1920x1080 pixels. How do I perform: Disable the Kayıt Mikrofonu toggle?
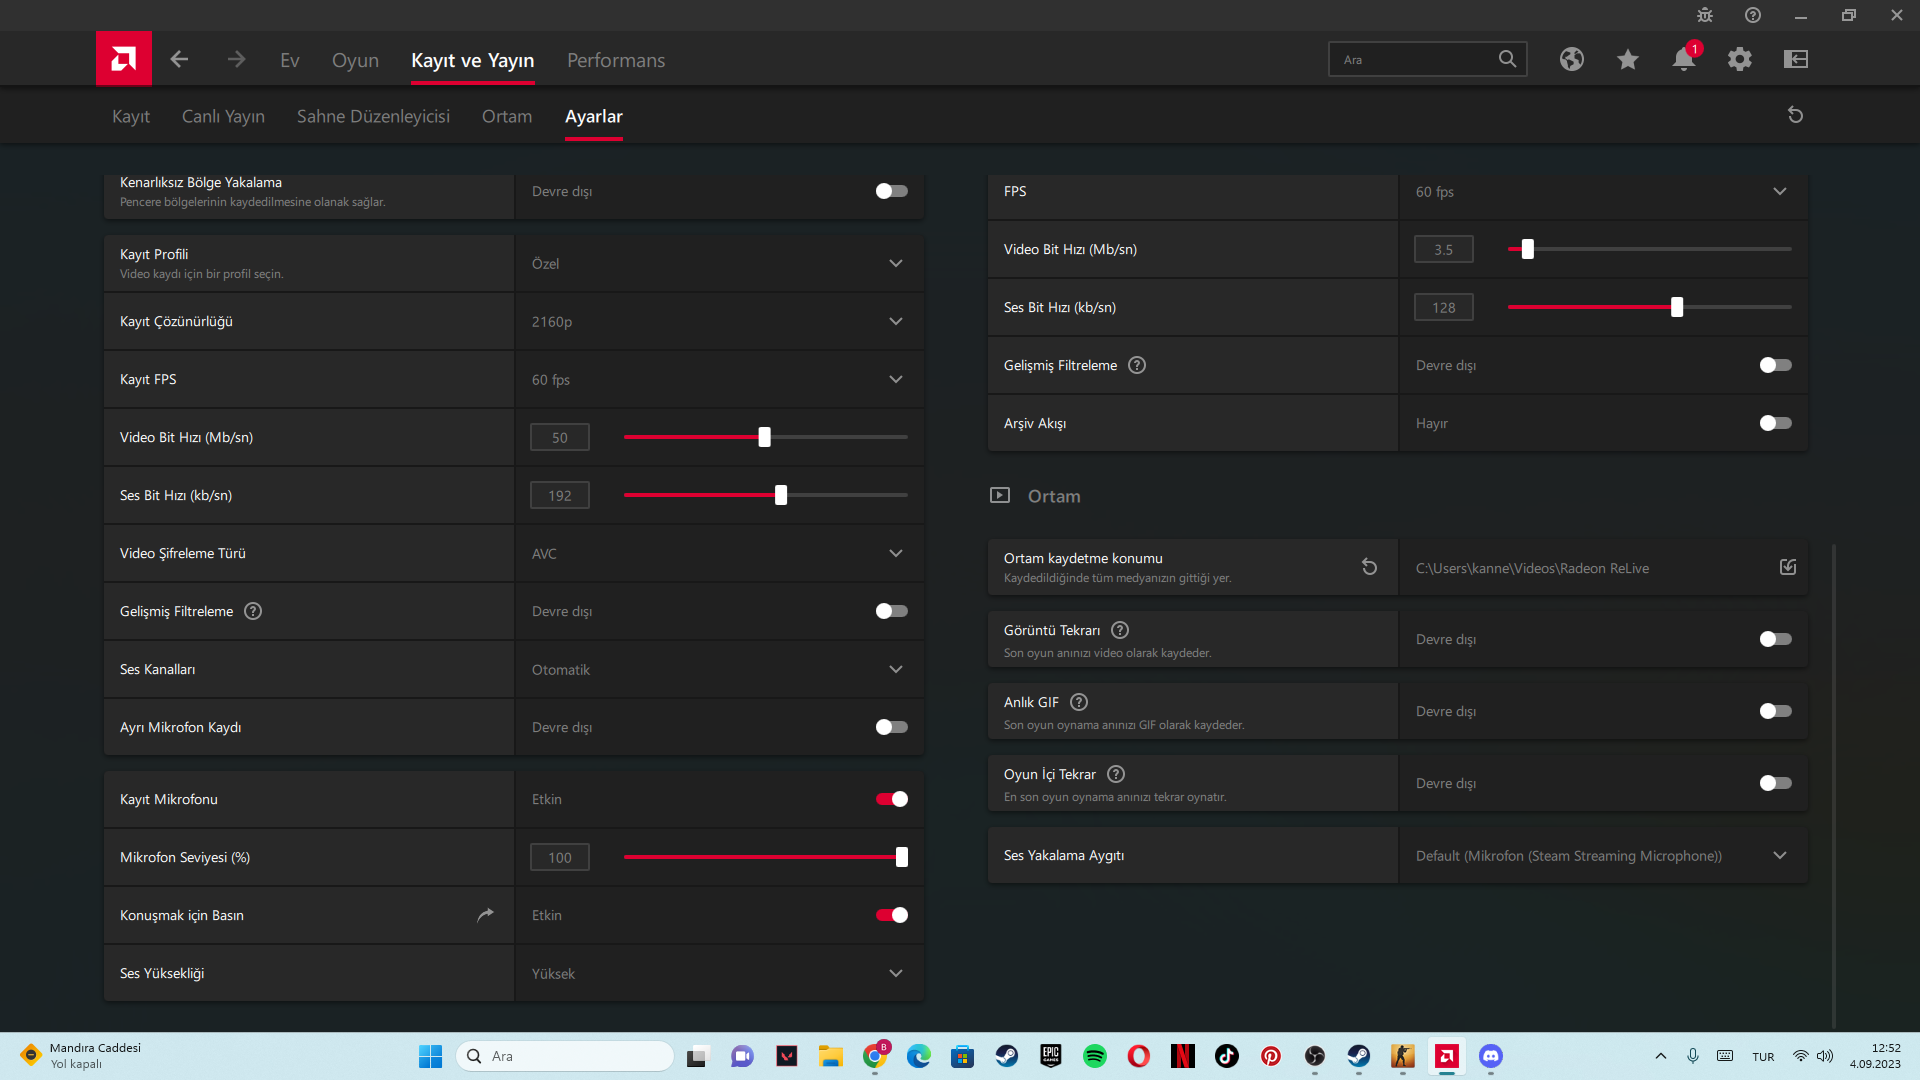(x=891, y=799)
